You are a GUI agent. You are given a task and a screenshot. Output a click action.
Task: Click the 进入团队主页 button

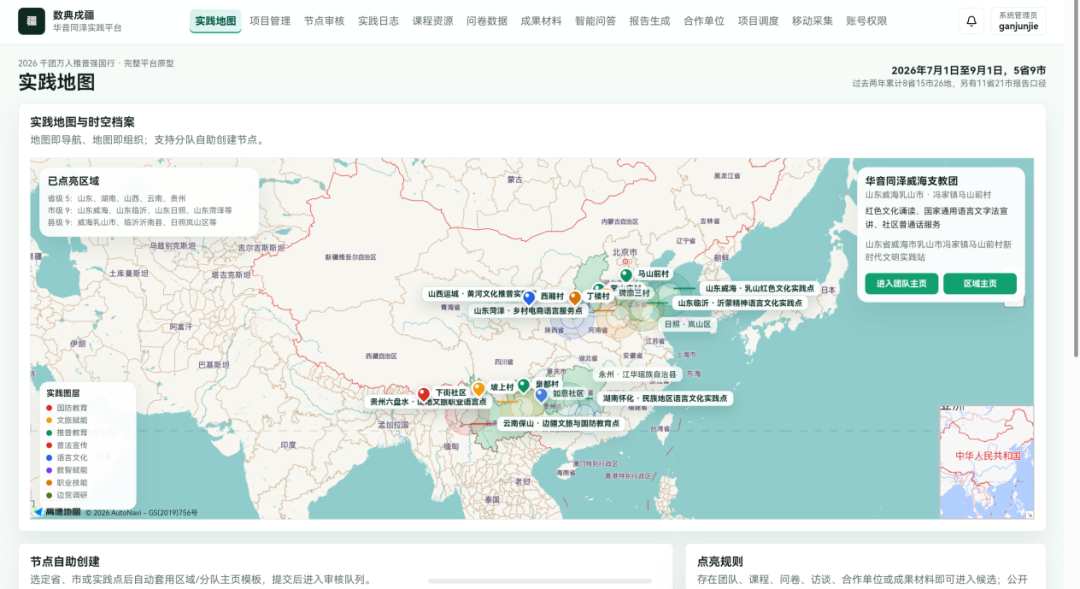click(x=902, y=283)
